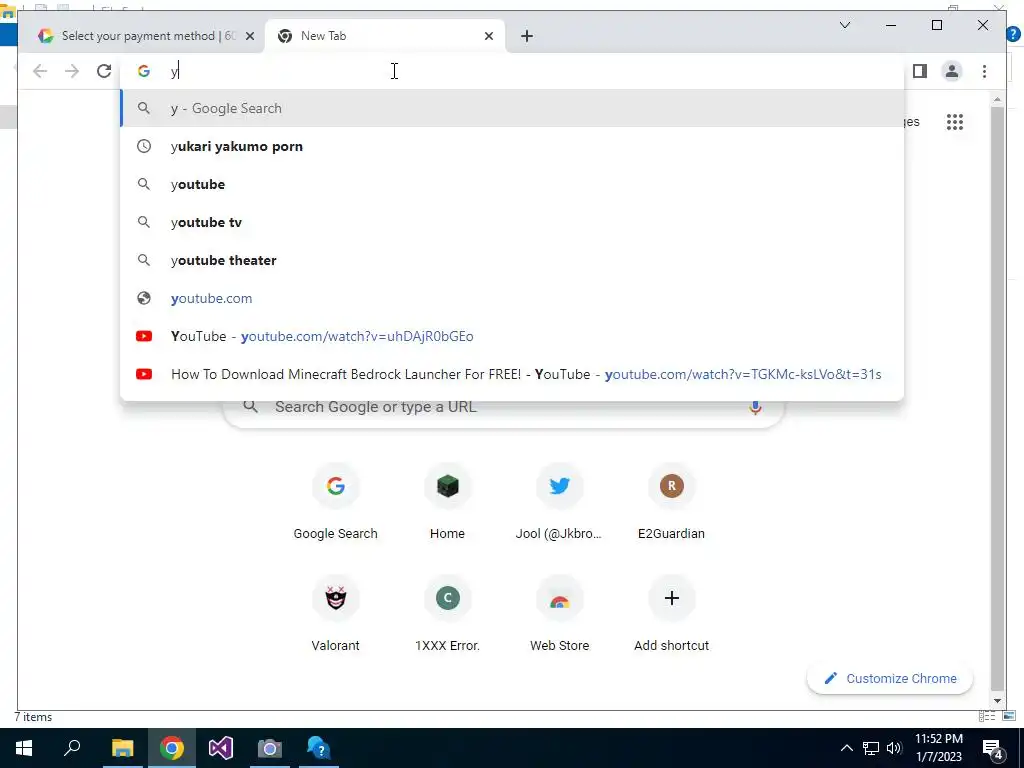Click Add shortcut

671,614
